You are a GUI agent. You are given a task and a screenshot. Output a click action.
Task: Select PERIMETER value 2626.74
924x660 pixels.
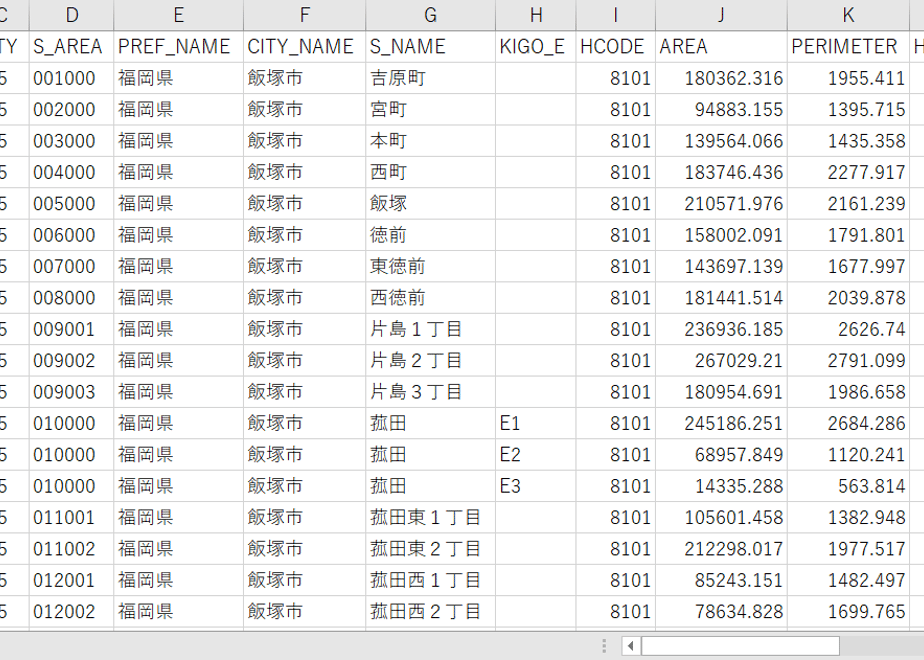pyautogui.click(x=849, y=329)
